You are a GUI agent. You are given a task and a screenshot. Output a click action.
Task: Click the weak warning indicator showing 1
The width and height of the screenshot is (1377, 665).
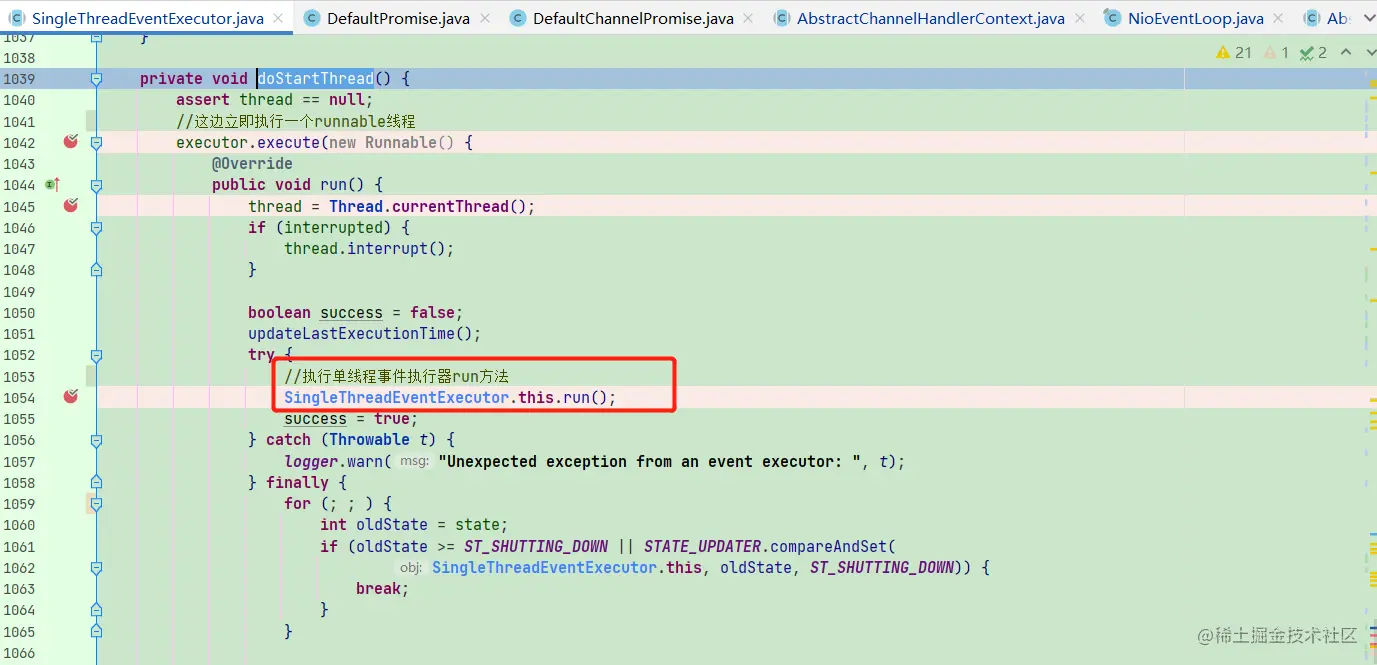click(x=1276, y=52)
